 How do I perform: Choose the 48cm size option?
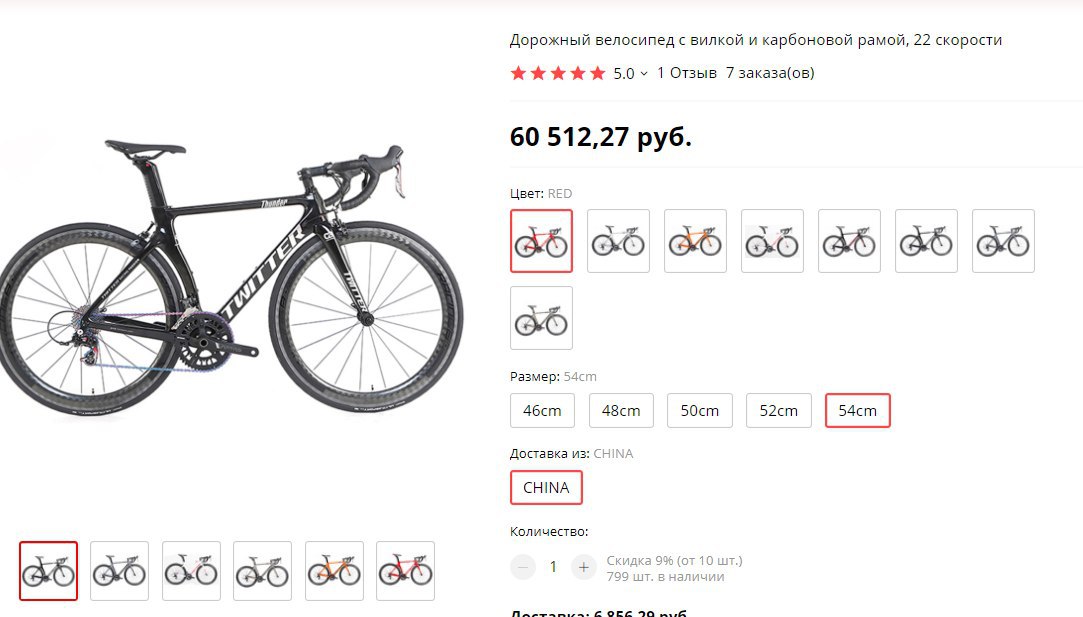tap(621, 411)
